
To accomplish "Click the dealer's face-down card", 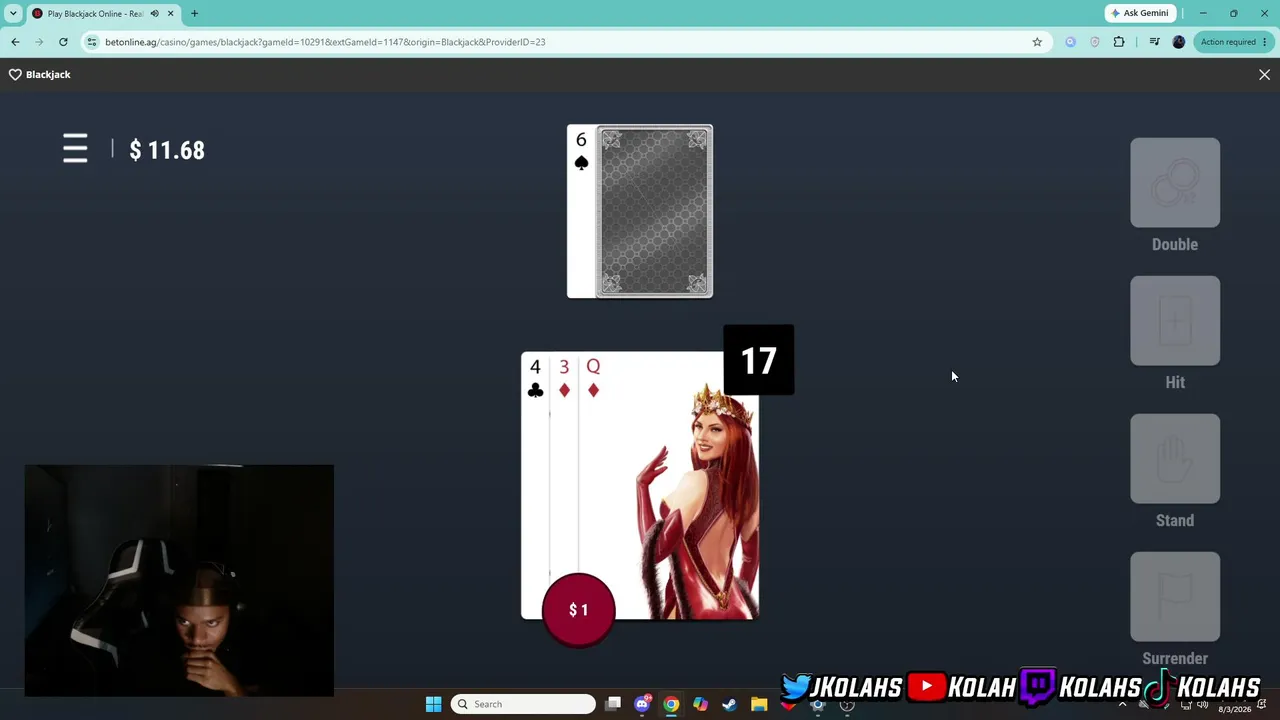I will coord(654,211).
